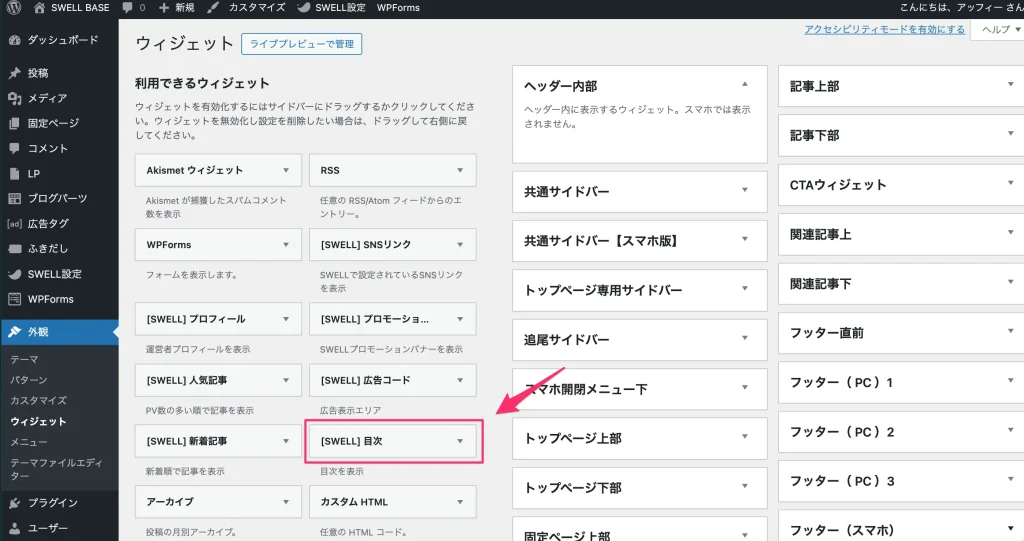Click the ブログパーツ icon in sidebar
This screenshot has height=541, width=1024.
[14, 199]
